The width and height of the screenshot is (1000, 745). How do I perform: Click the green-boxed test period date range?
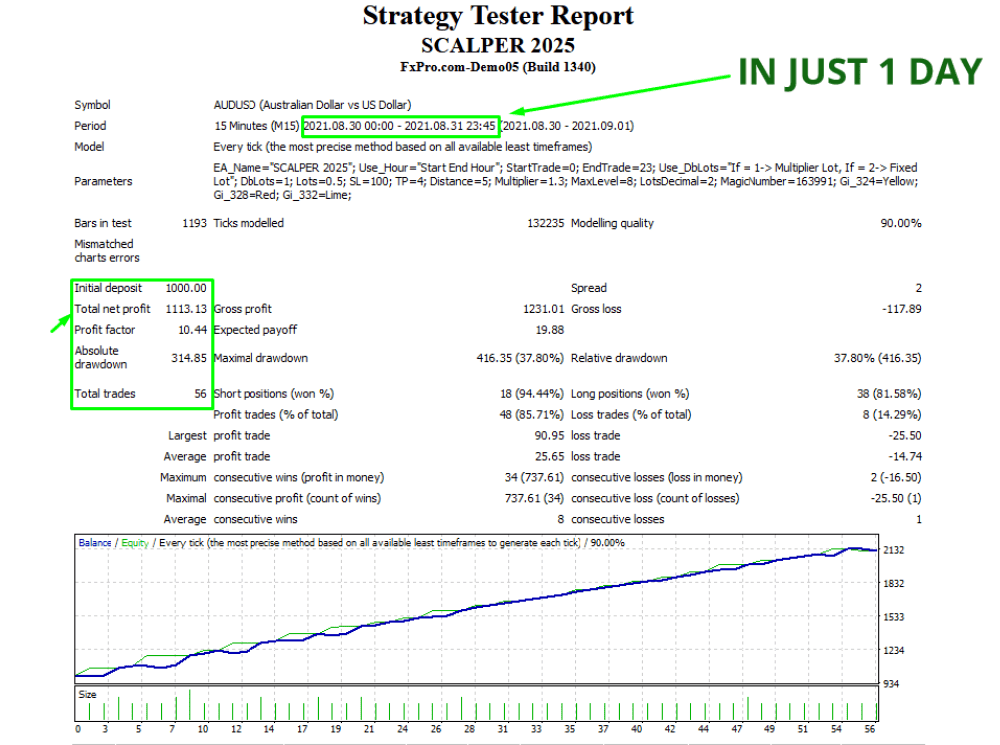399,126
